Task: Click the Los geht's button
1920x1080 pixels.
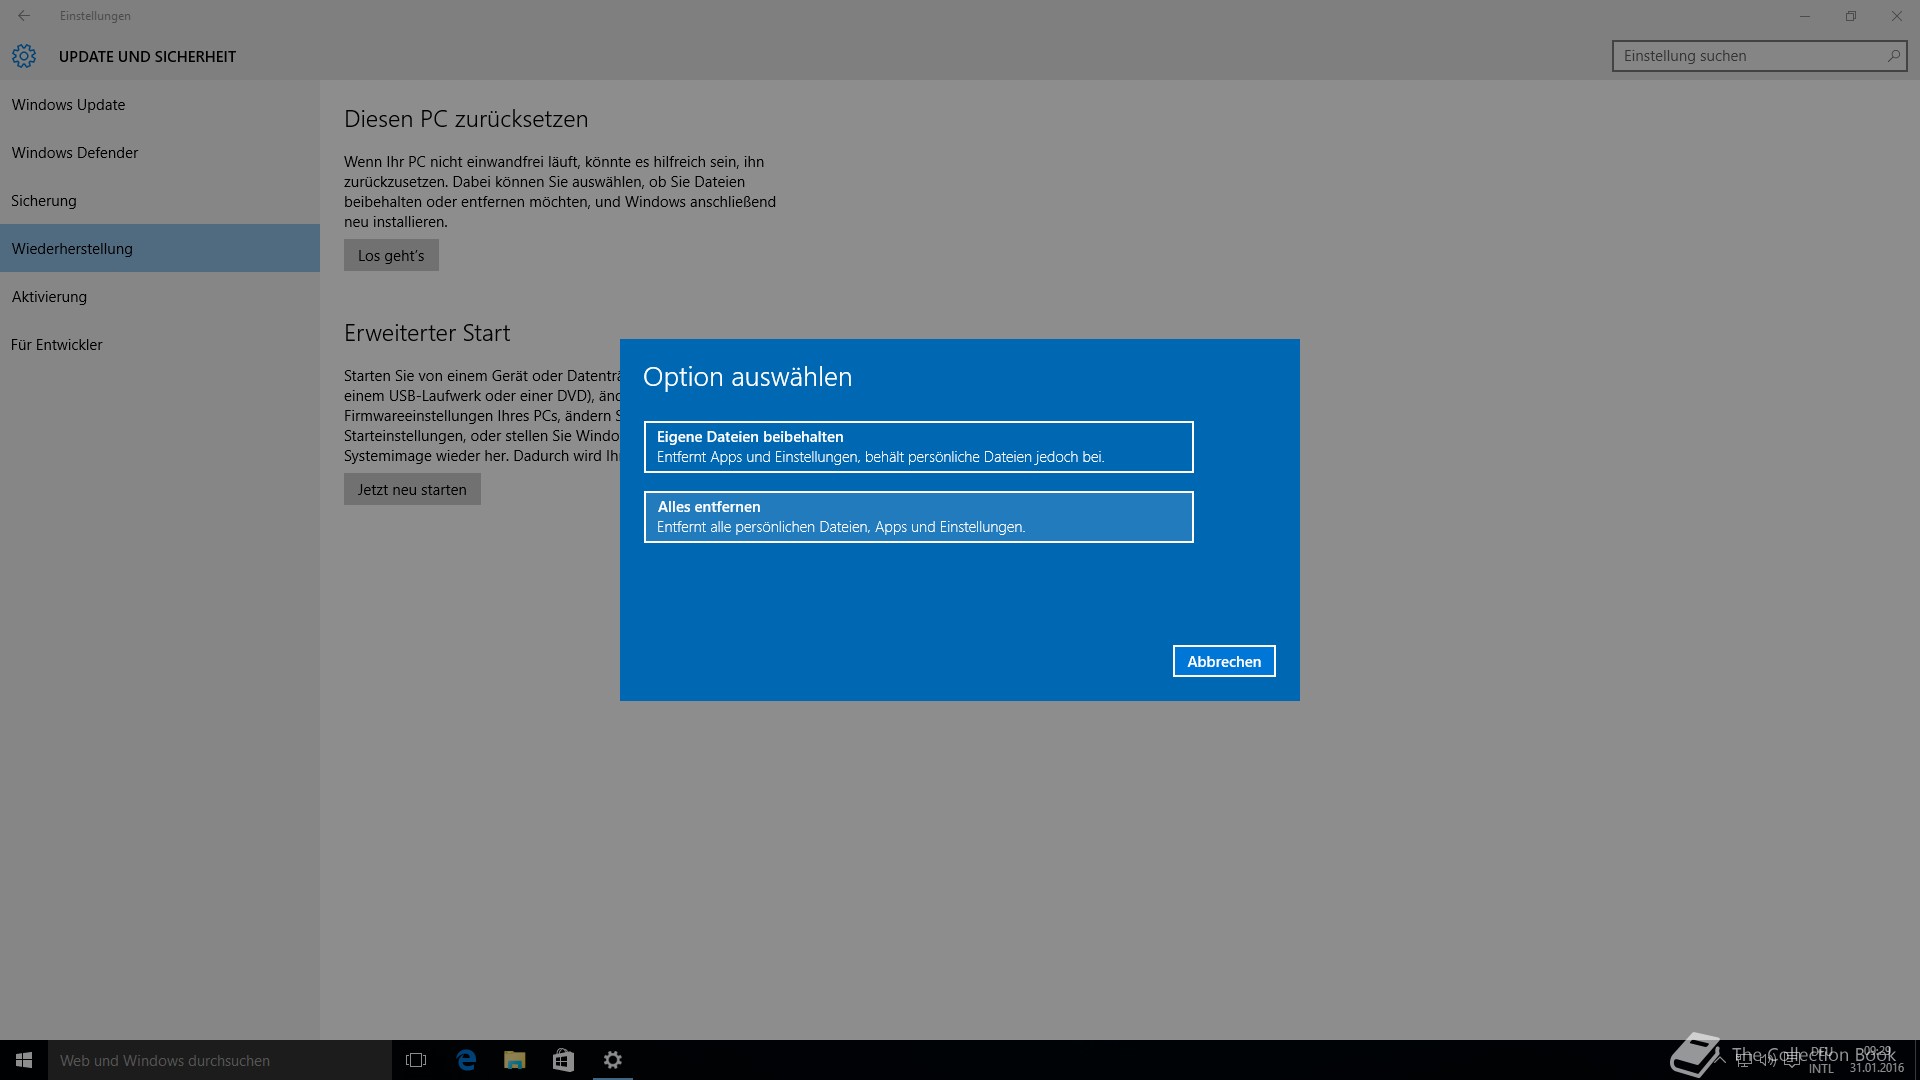Action: click(391, 255)
